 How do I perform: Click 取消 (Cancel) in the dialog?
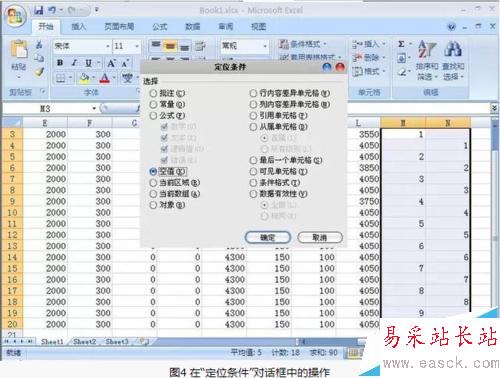pos(320,237)
